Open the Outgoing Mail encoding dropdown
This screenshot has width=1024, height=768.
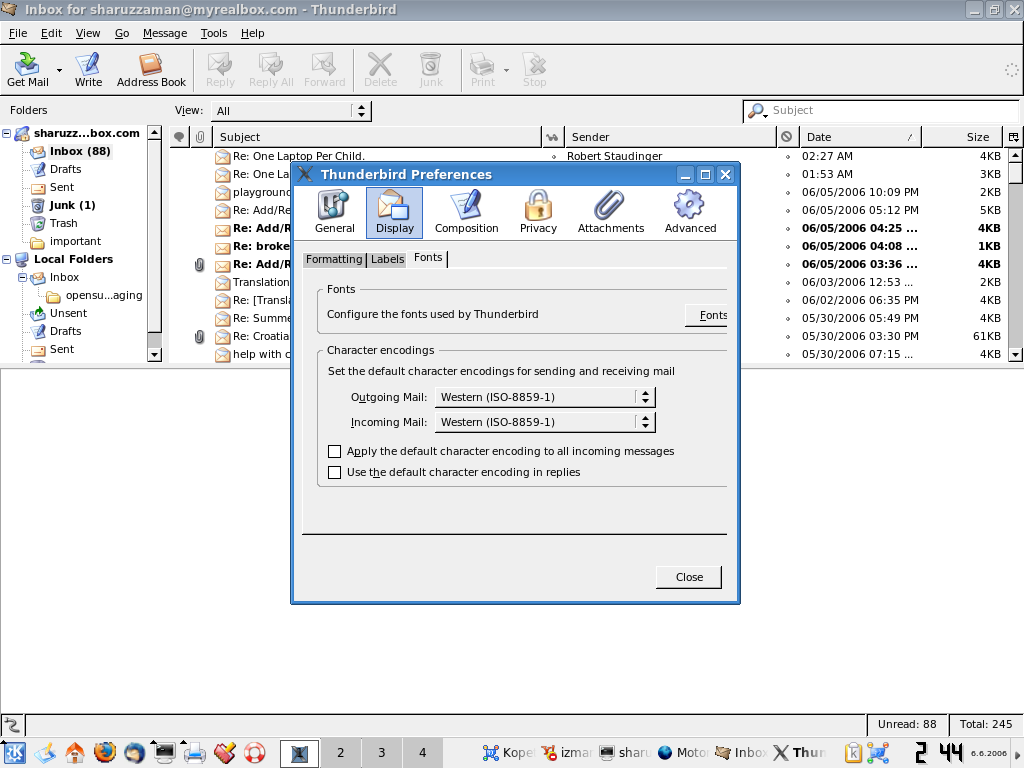pos(545,396)
